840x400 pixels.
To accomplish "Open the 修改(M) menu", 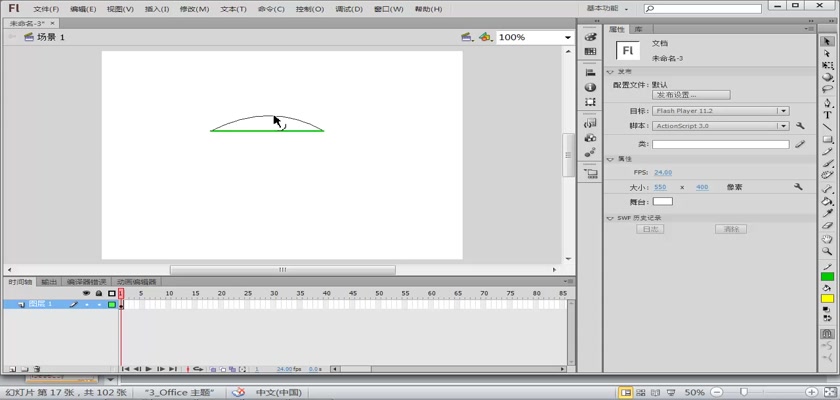I will (194, 9).
